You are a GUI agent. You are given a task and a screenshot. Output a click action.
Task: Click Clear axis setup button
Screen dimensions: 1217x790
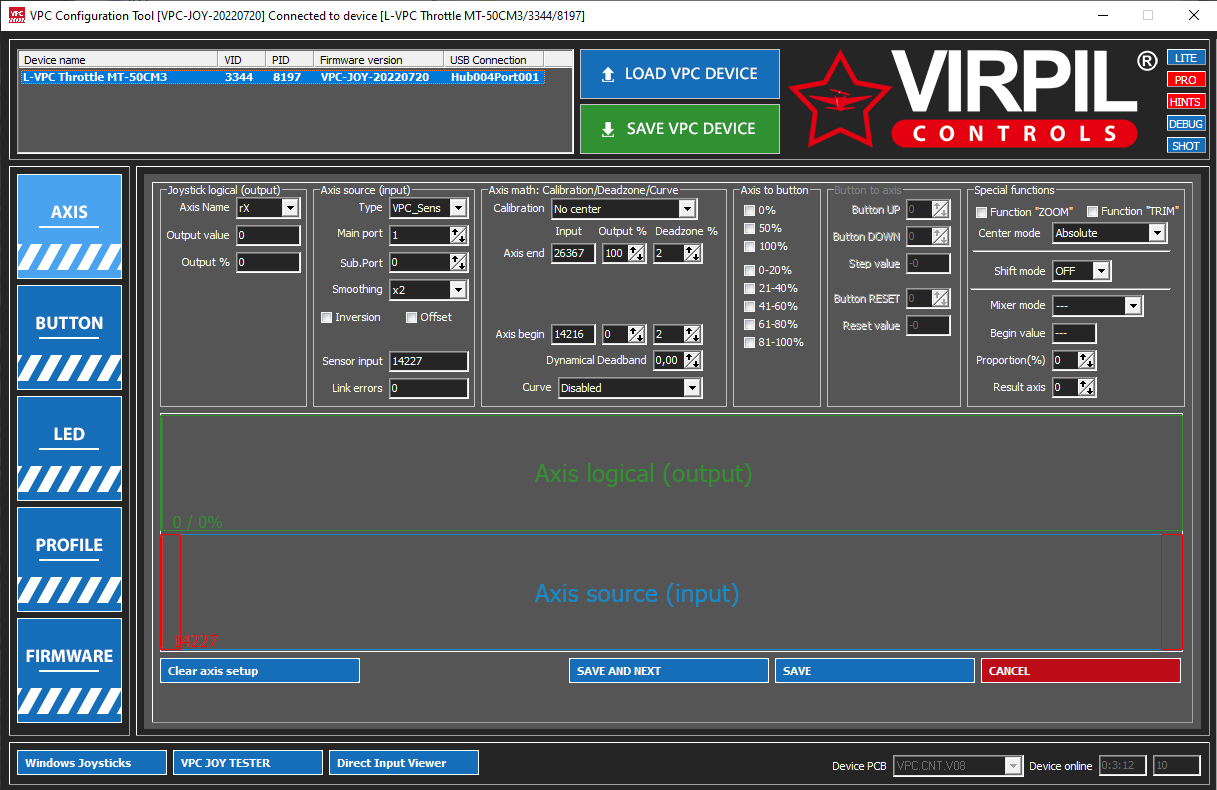coord(260,671)
